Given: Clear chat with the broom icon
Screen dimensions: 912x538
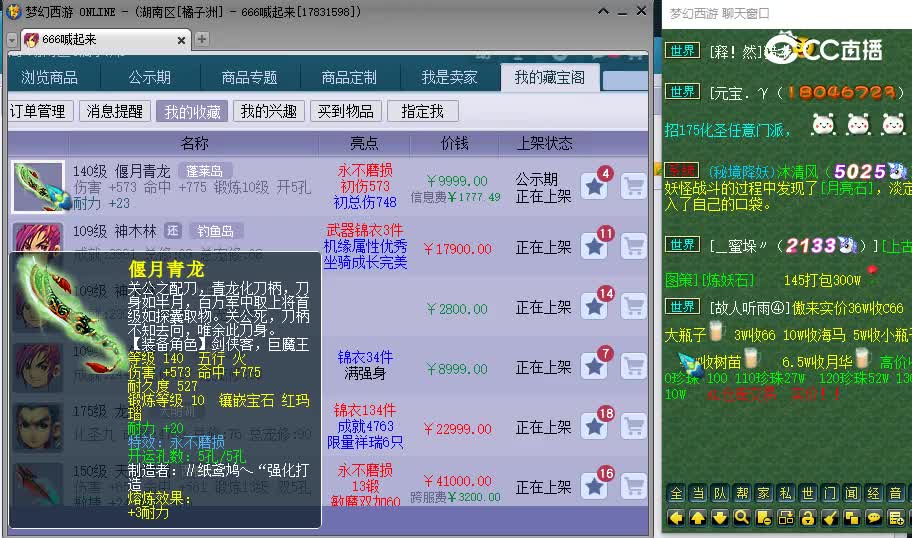Looking at the screenshot, I should (x=829, y=518).
